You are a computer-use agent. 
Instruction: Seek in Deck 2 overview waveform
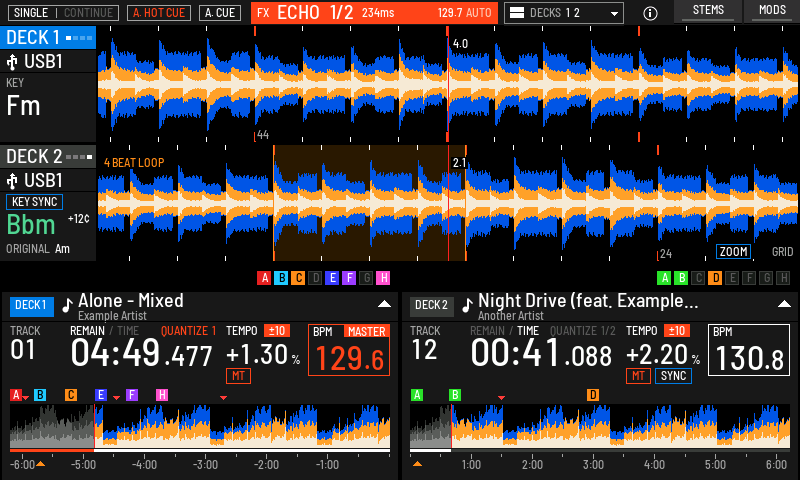pos(600,425)
